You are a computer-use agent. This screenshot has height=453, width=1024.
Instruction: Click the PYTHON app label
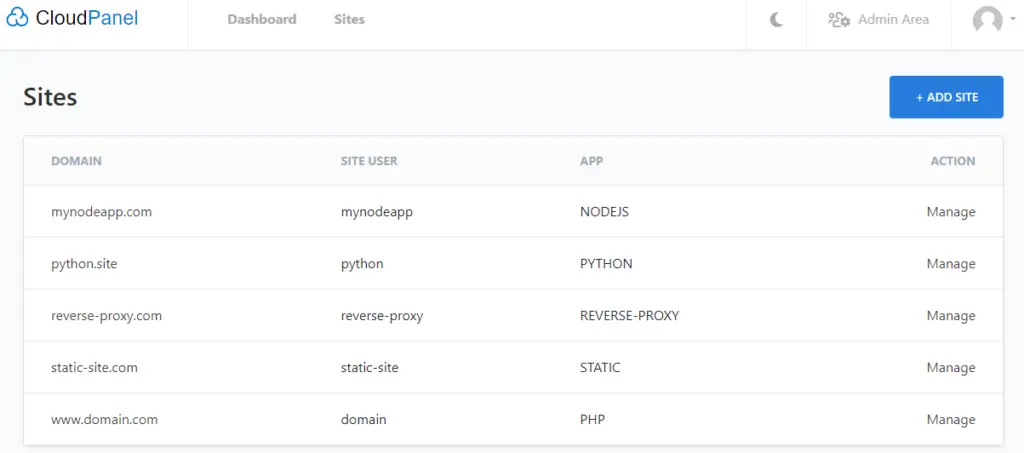coord(606,264)
